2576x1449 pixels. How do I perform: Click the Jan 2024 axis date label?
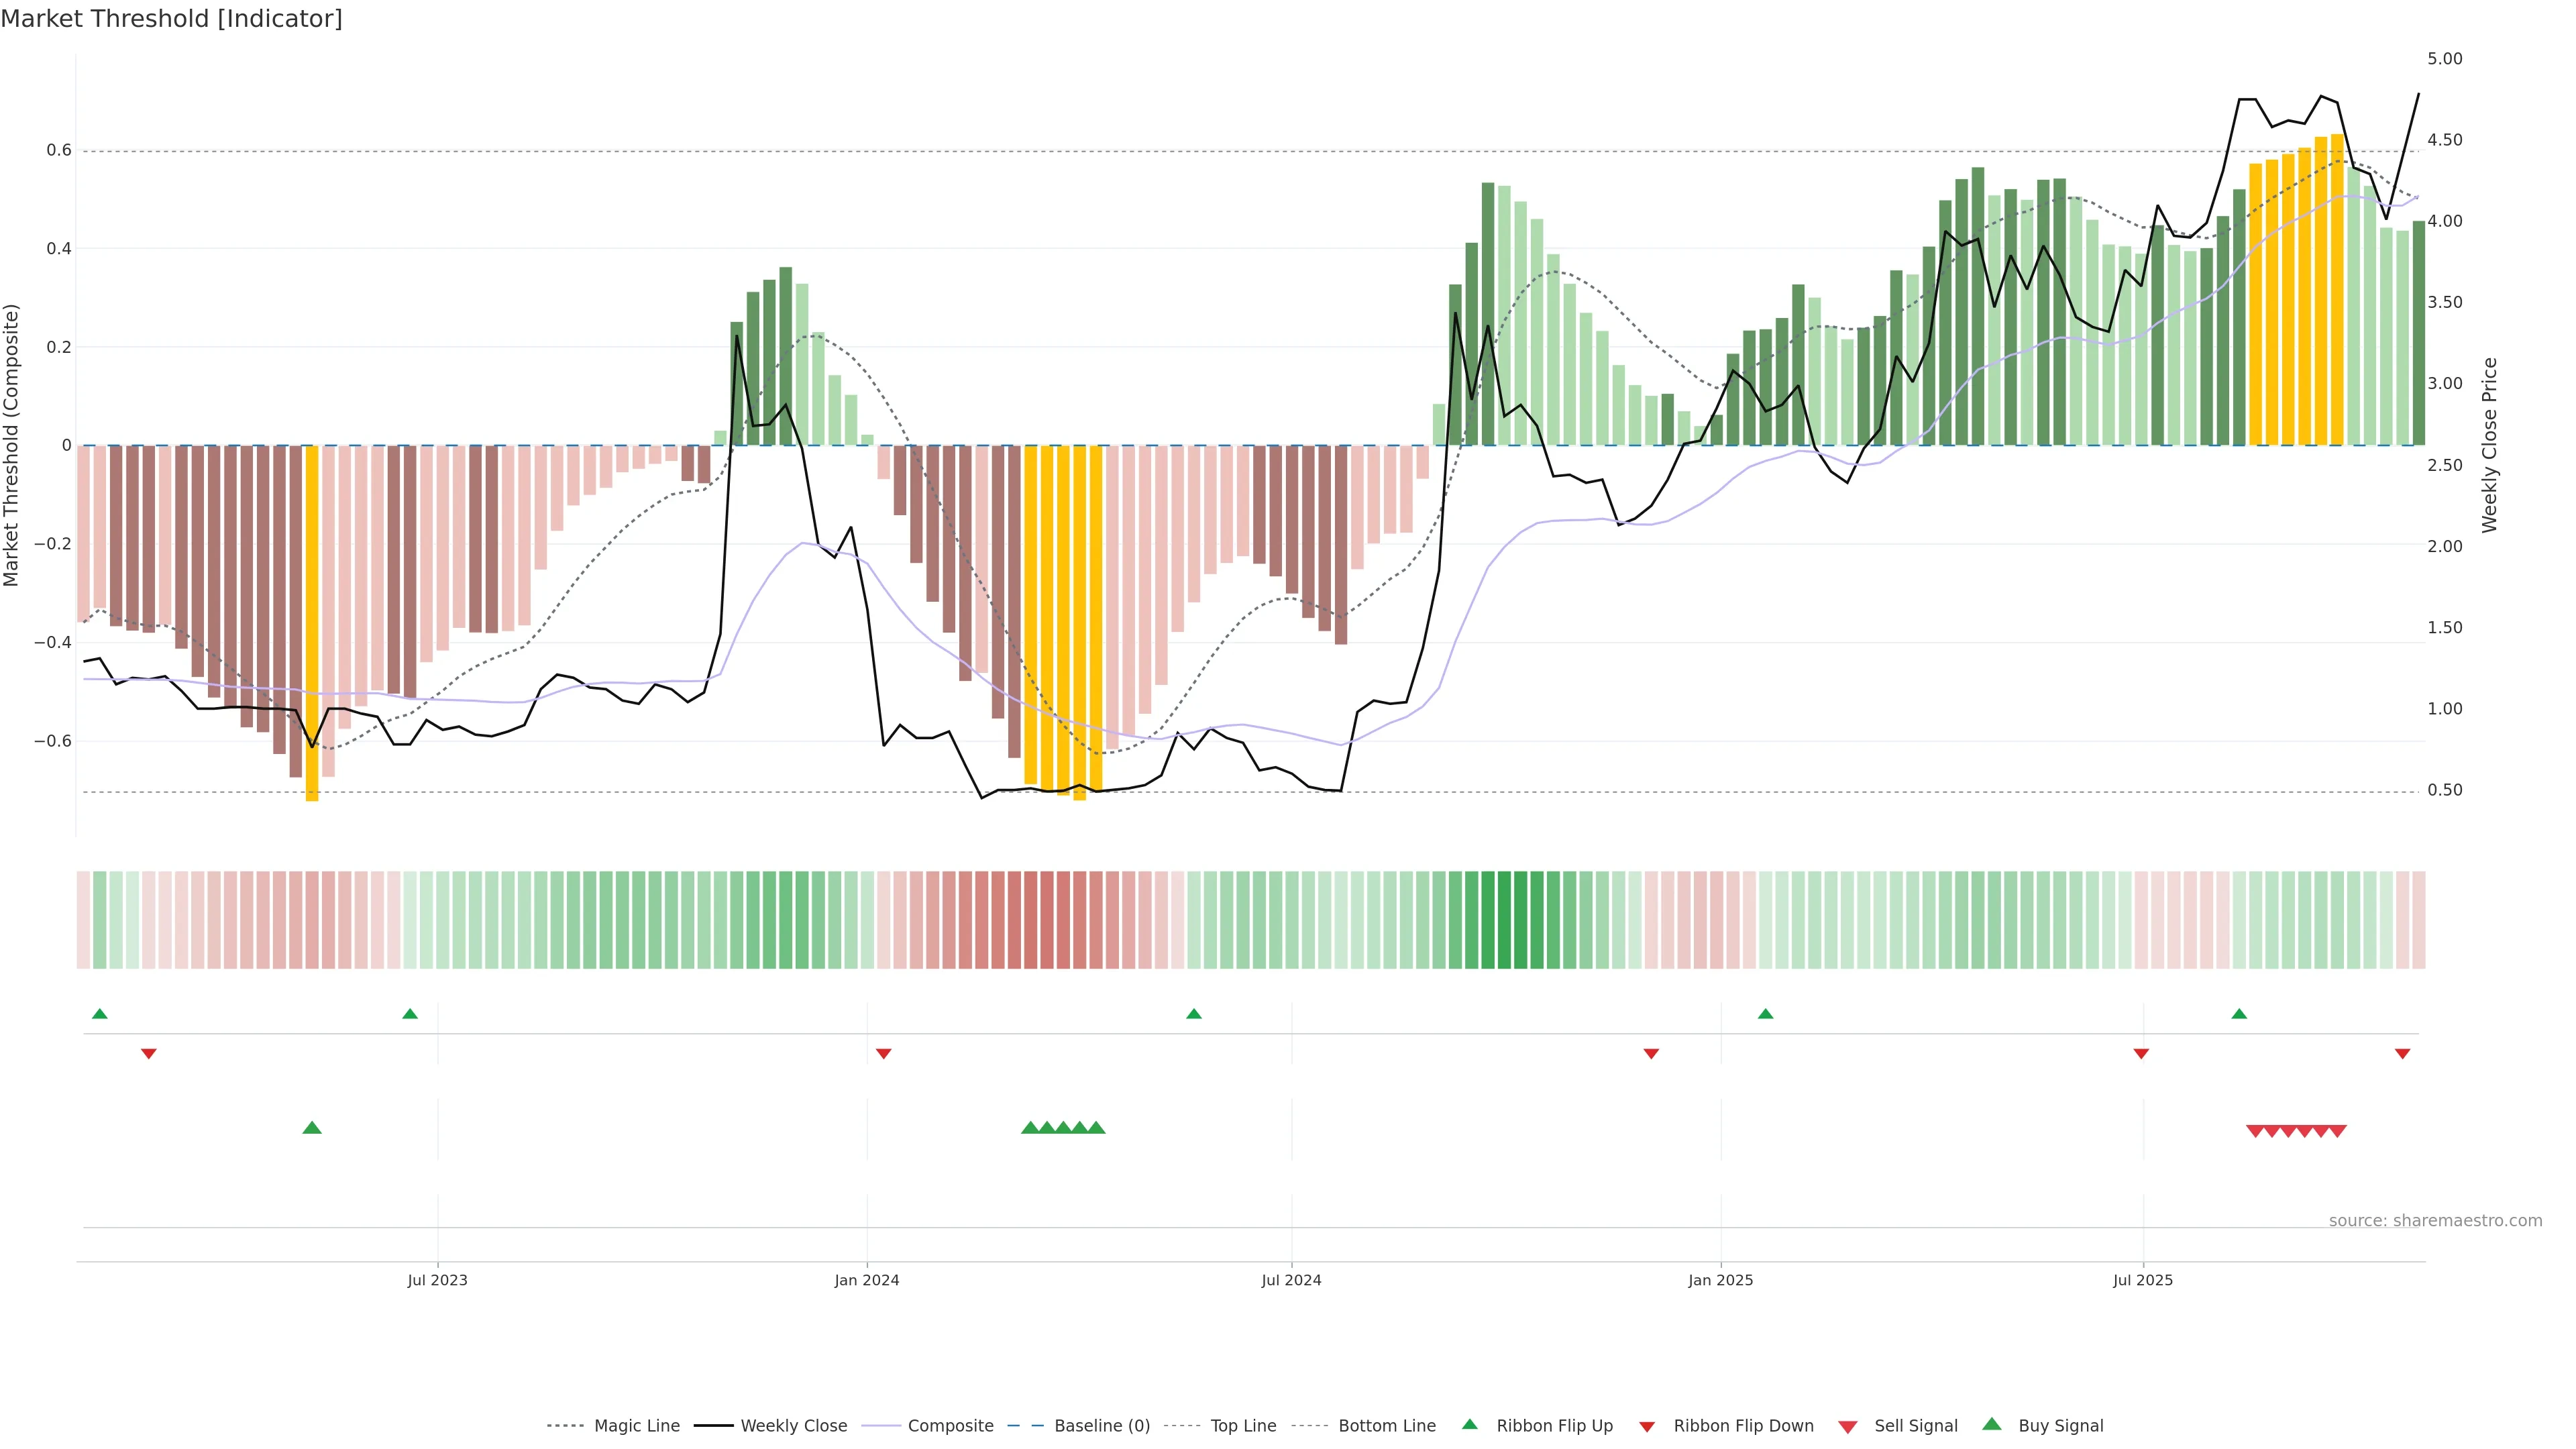coord(866,1281)
